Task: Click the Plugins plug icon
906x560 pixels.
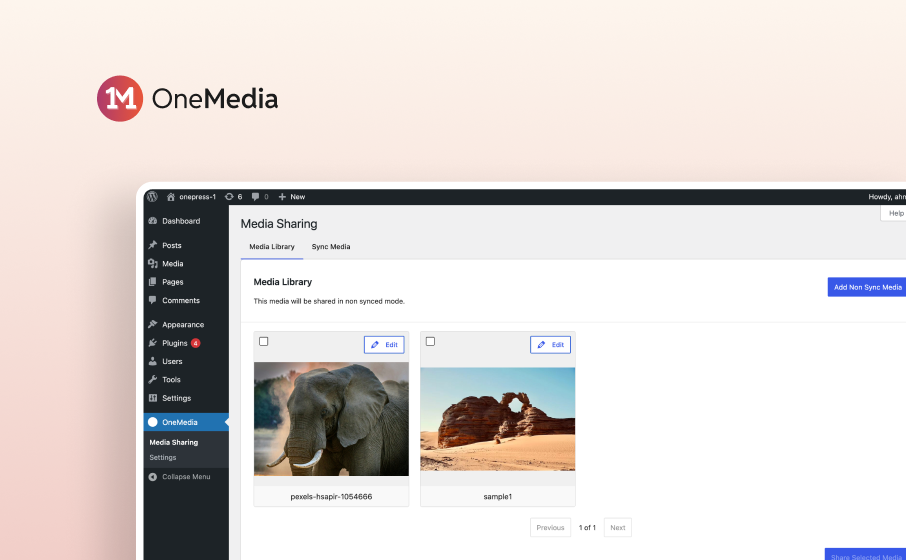Action: coord(153,343)
